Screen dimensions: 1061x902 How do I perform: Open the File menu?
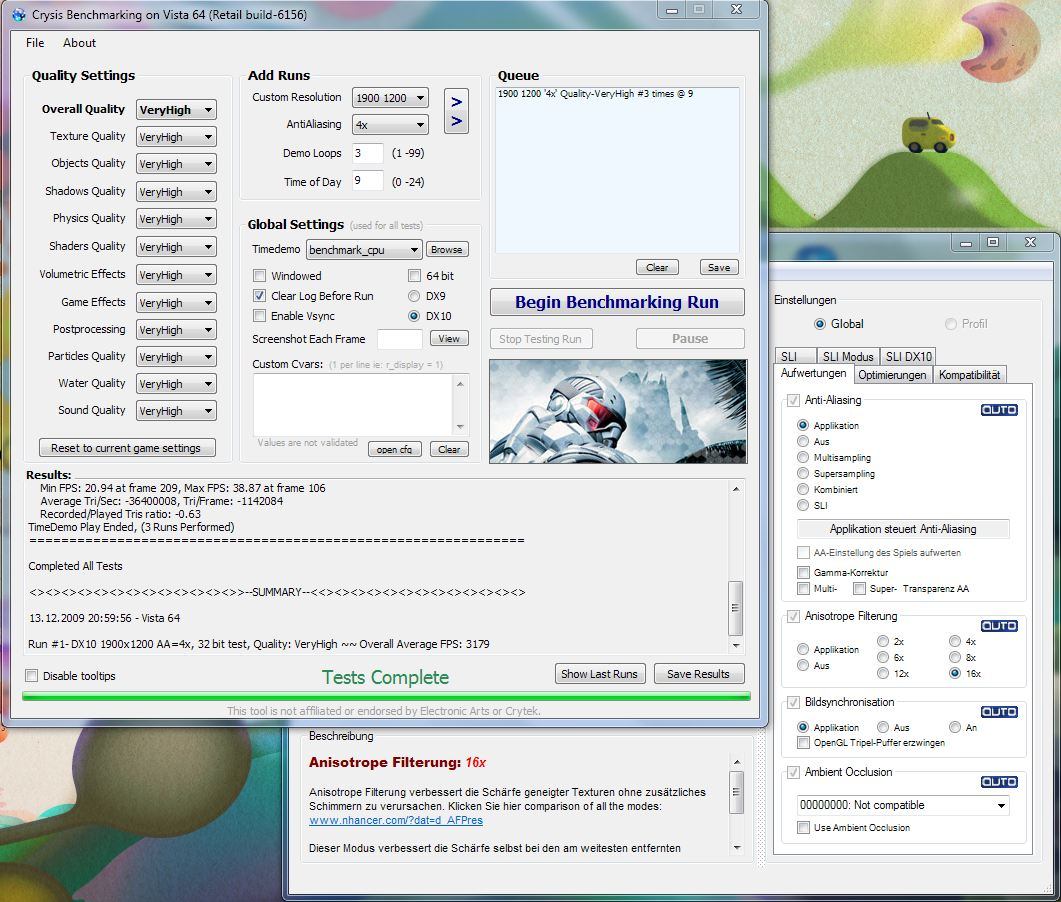[35, 43]
